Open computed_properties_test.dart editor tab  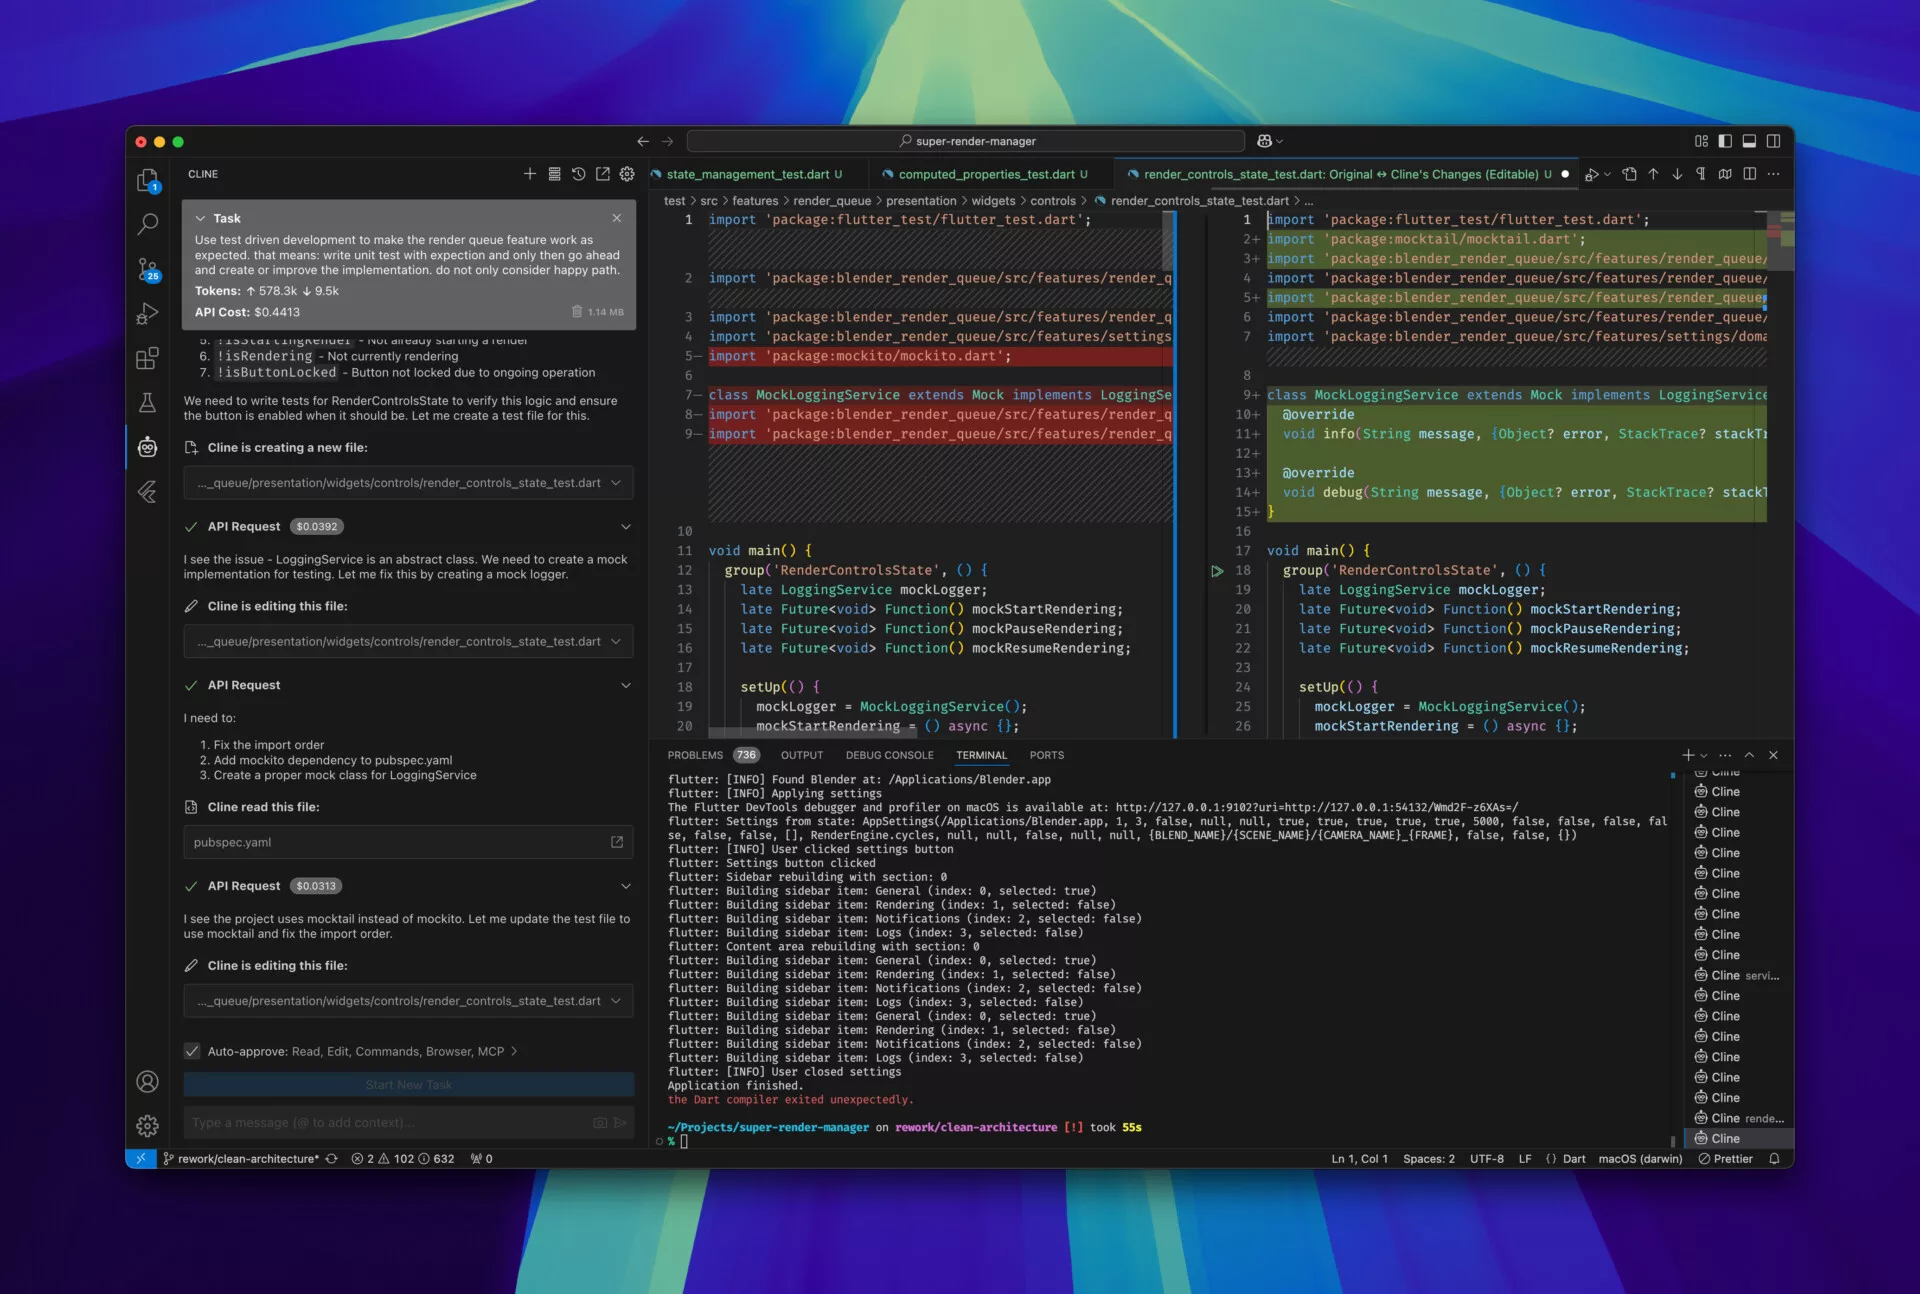coord(984,174)
